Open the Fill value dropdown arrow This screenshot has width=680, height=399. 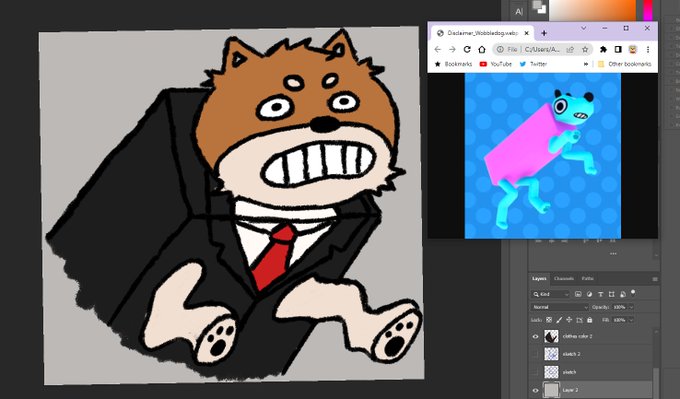click(x=631, y=320)
